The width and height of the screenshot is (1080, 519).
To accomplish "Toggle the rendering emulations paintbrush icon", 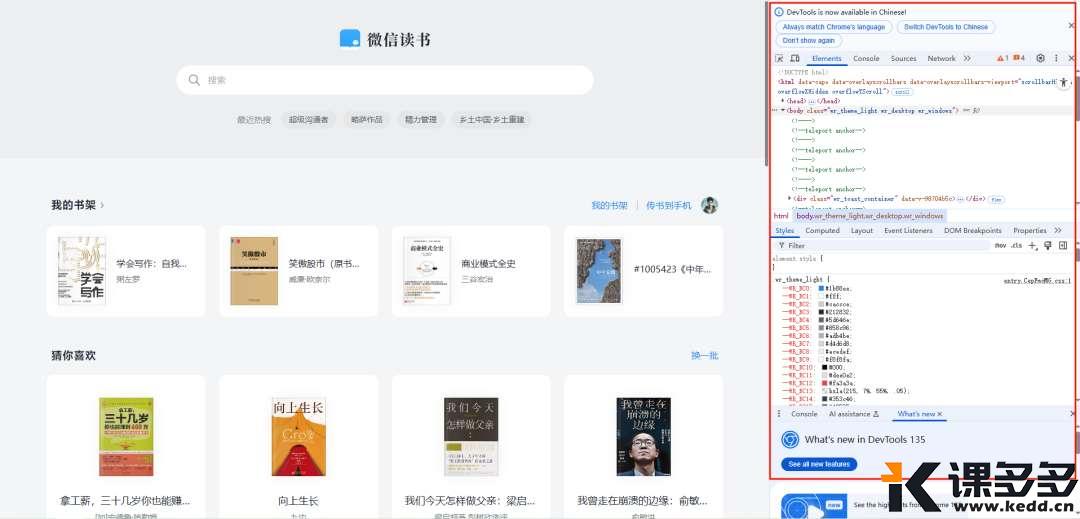I will [x=1048, y=246].
